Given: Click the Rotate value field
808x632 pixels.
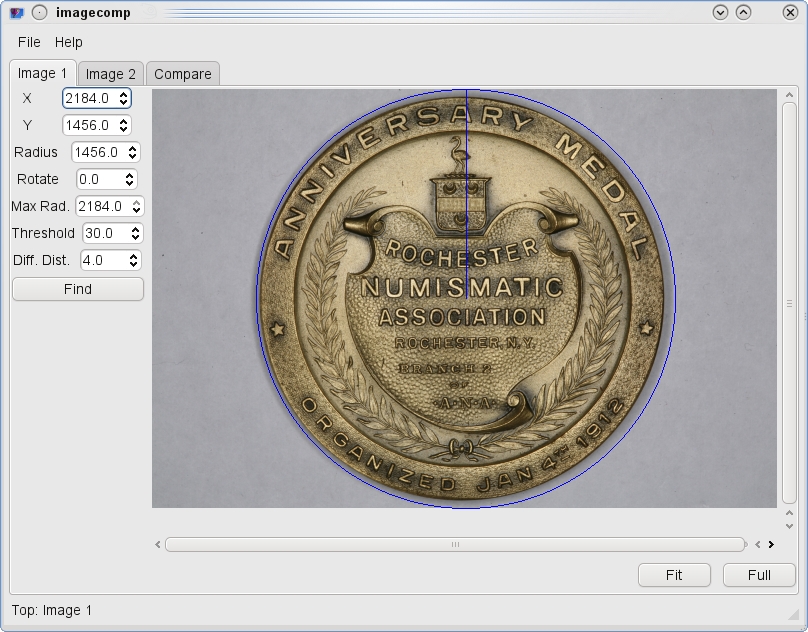Looking at the screenshot, I should [x=100, y=179].
